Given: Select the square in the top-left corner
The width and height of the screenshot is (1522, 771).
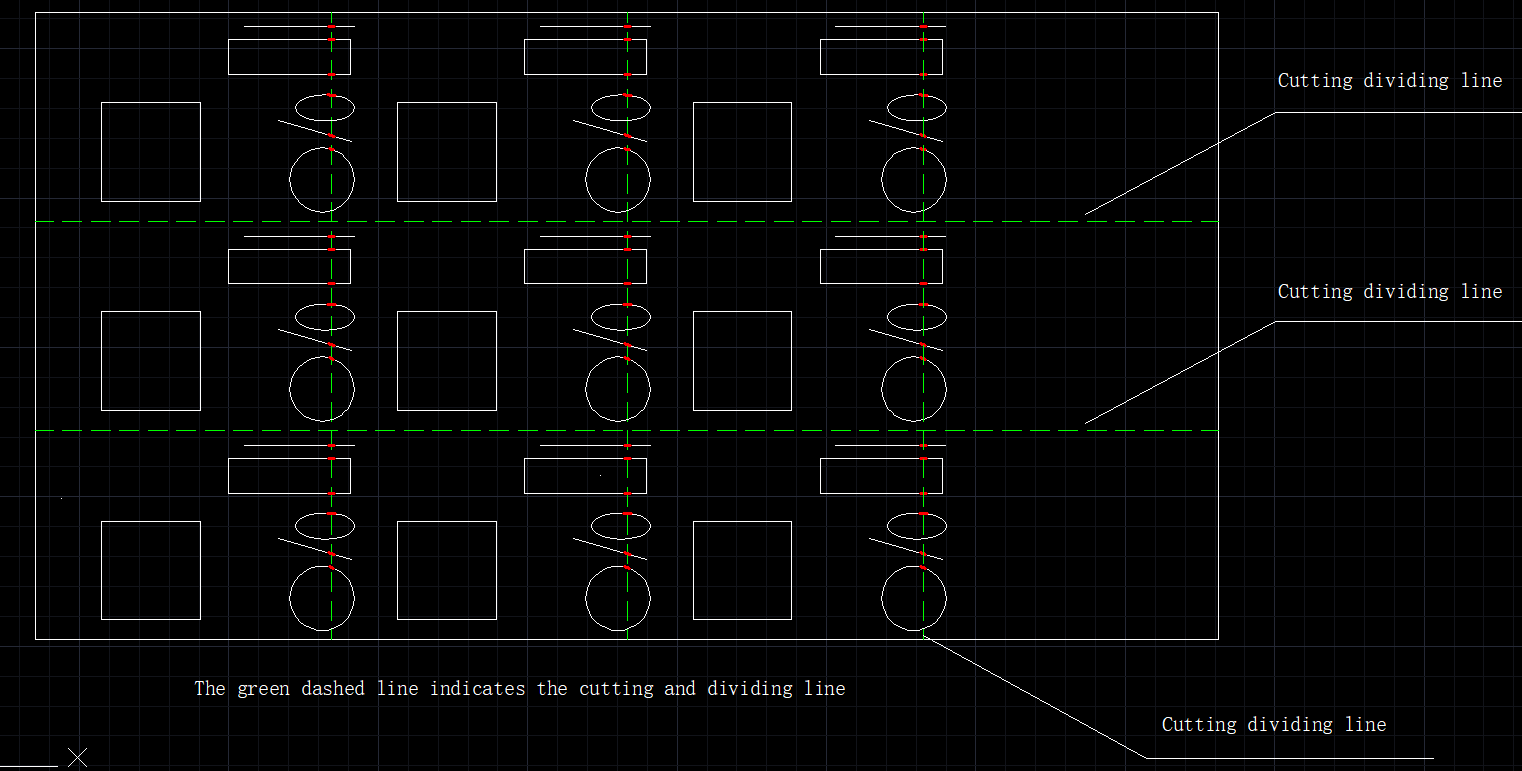Looking at the screenshot, I should pos(102,152).
